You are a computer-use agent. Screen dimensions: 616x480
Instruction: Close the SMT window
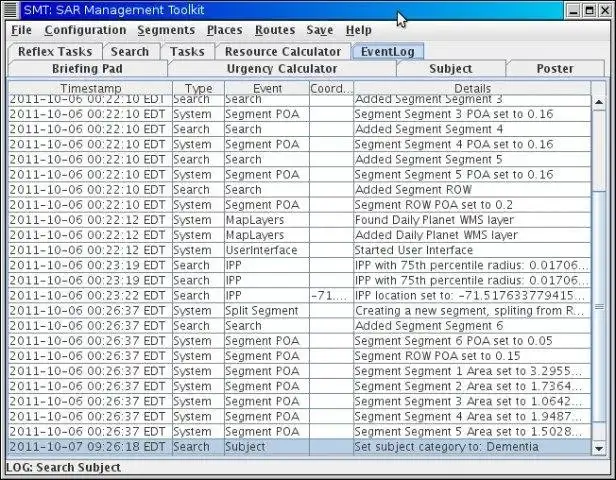point(605,11)
